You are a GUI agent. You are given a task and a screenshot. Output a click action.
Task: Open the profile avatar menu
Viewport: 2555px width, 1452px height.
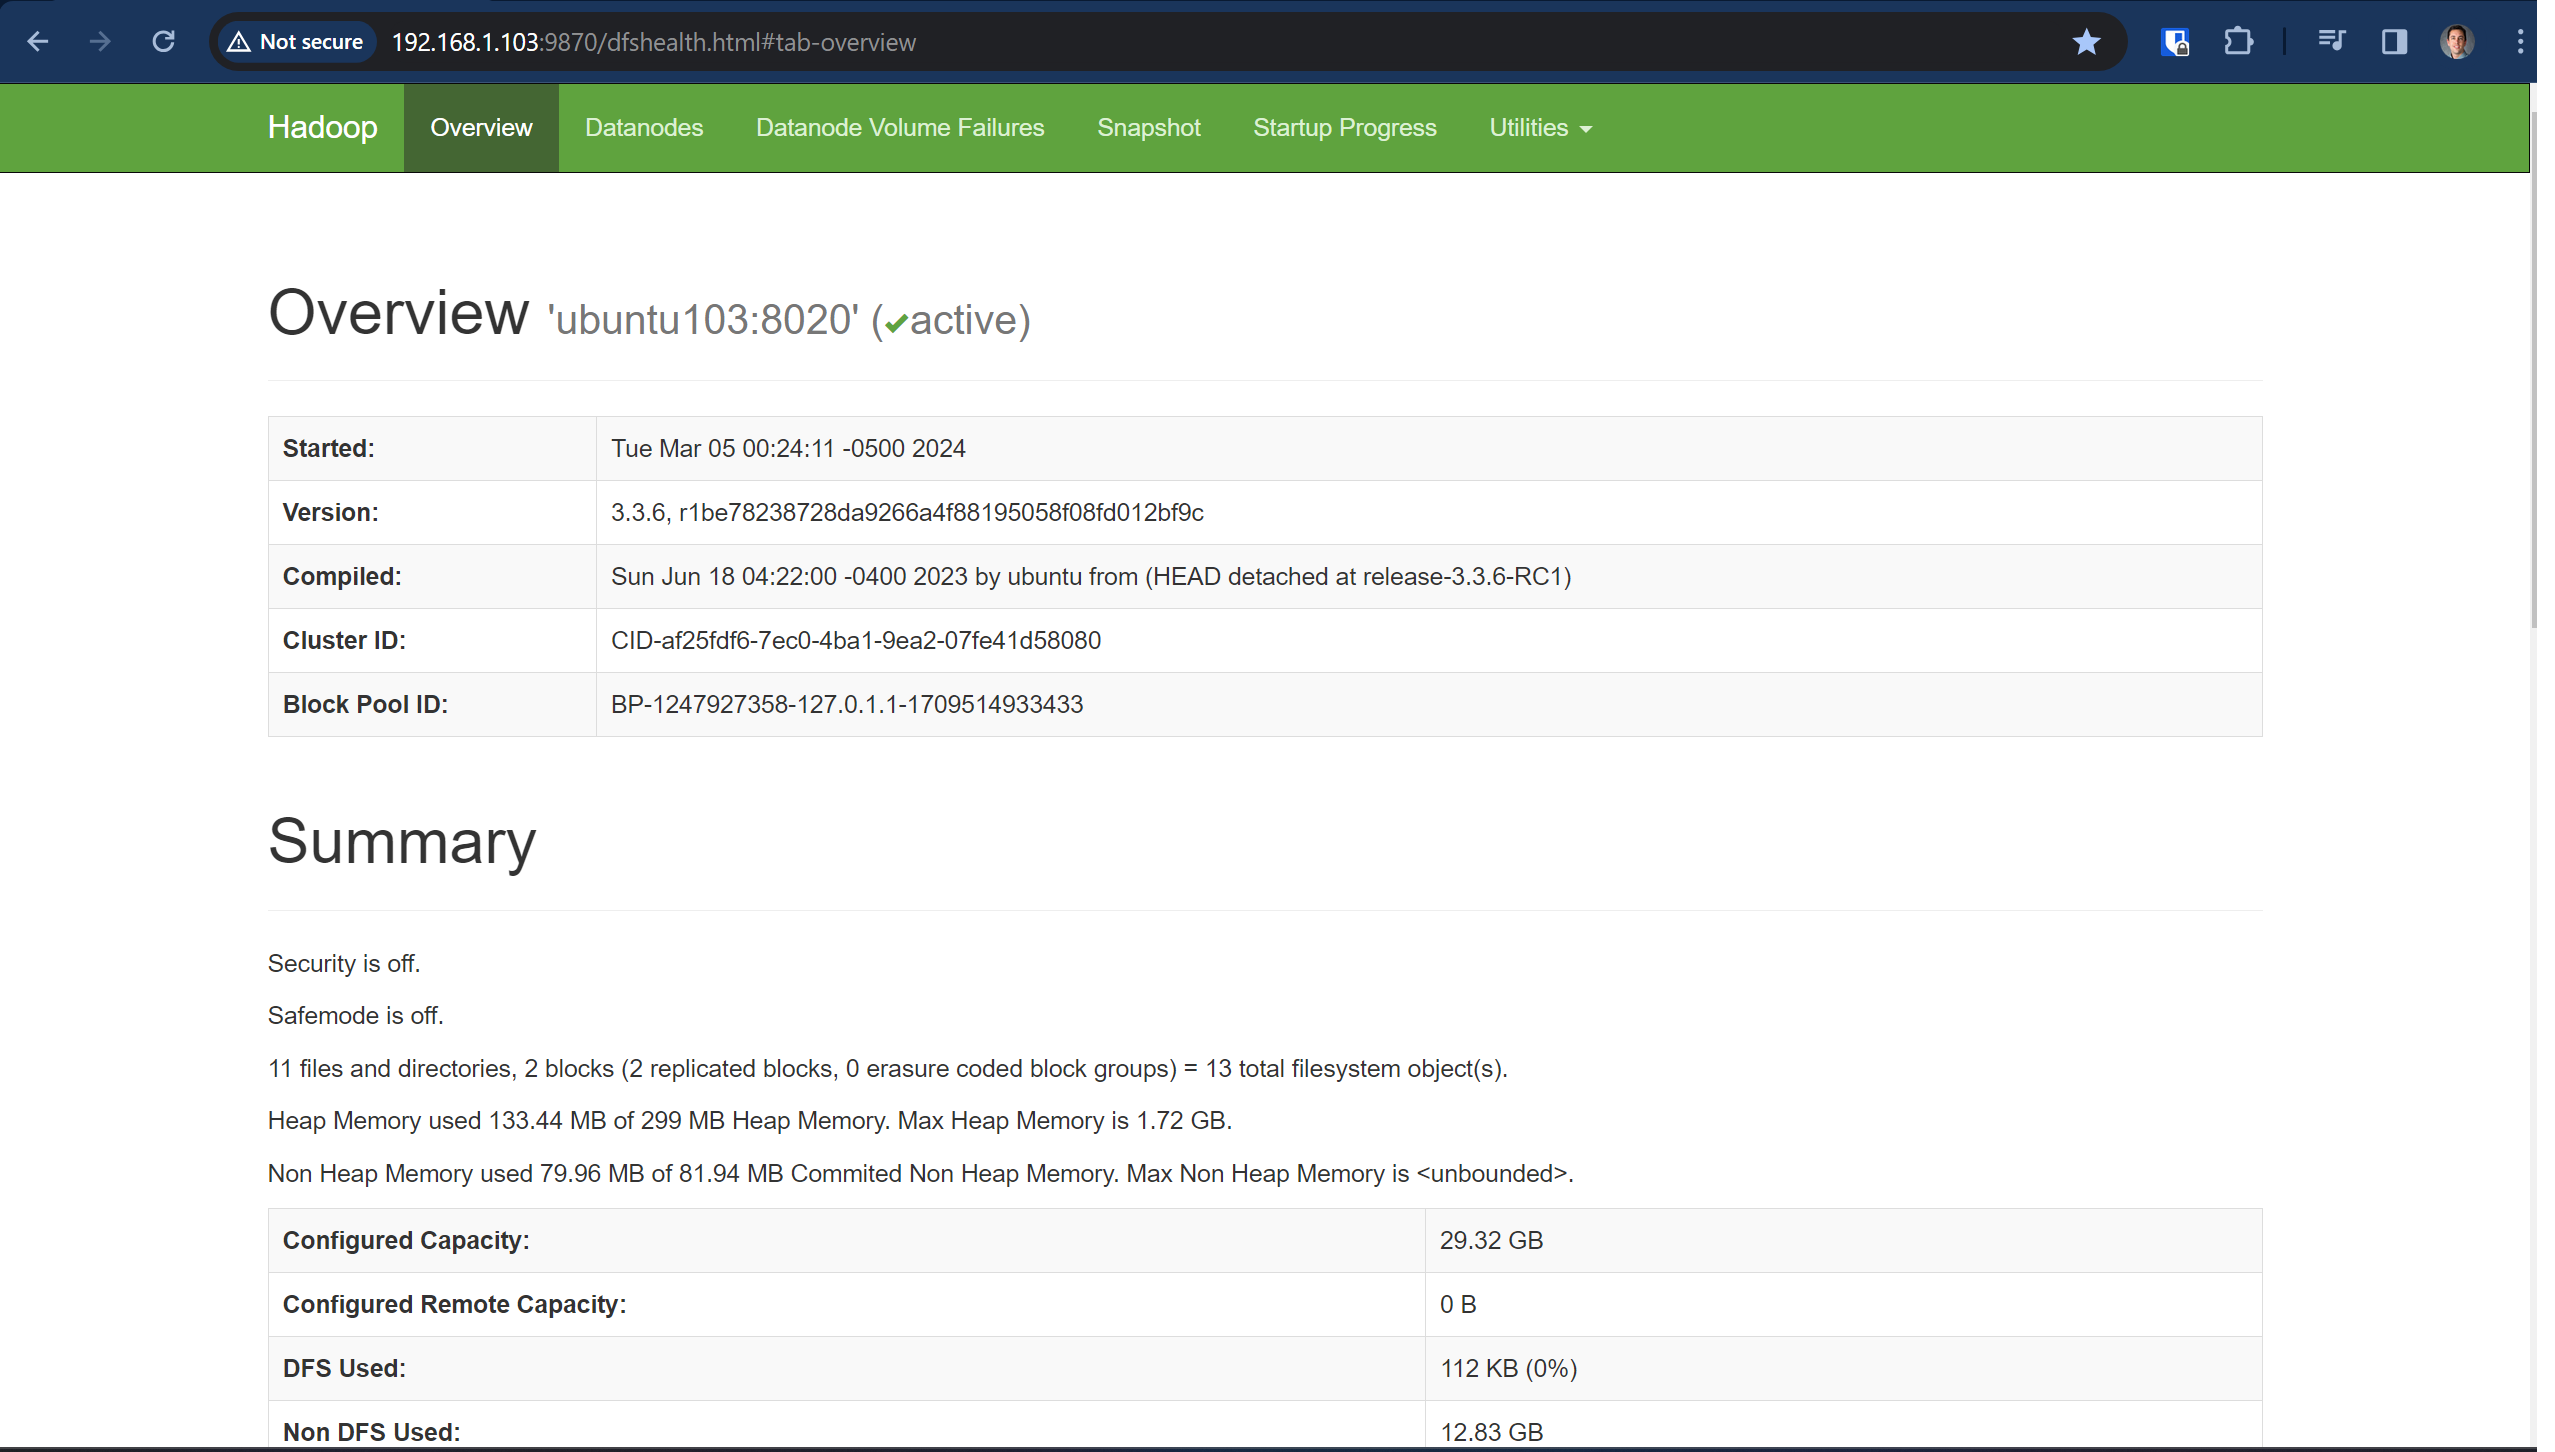point(2457,42)
